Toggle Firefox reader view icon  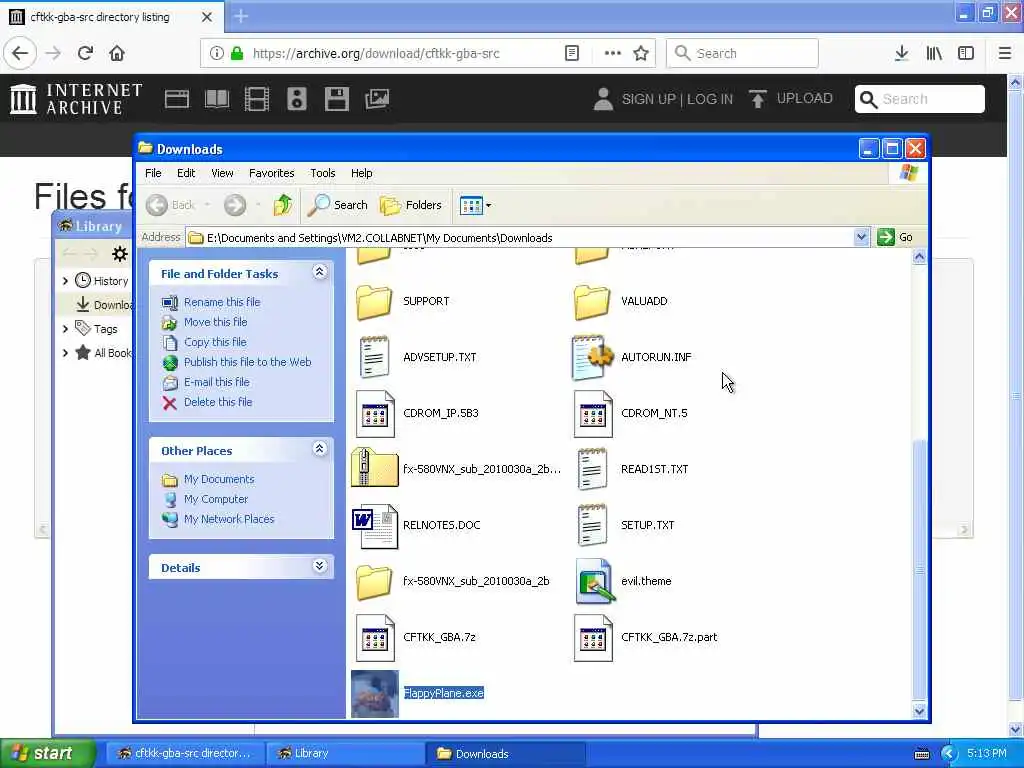[571, 53]
